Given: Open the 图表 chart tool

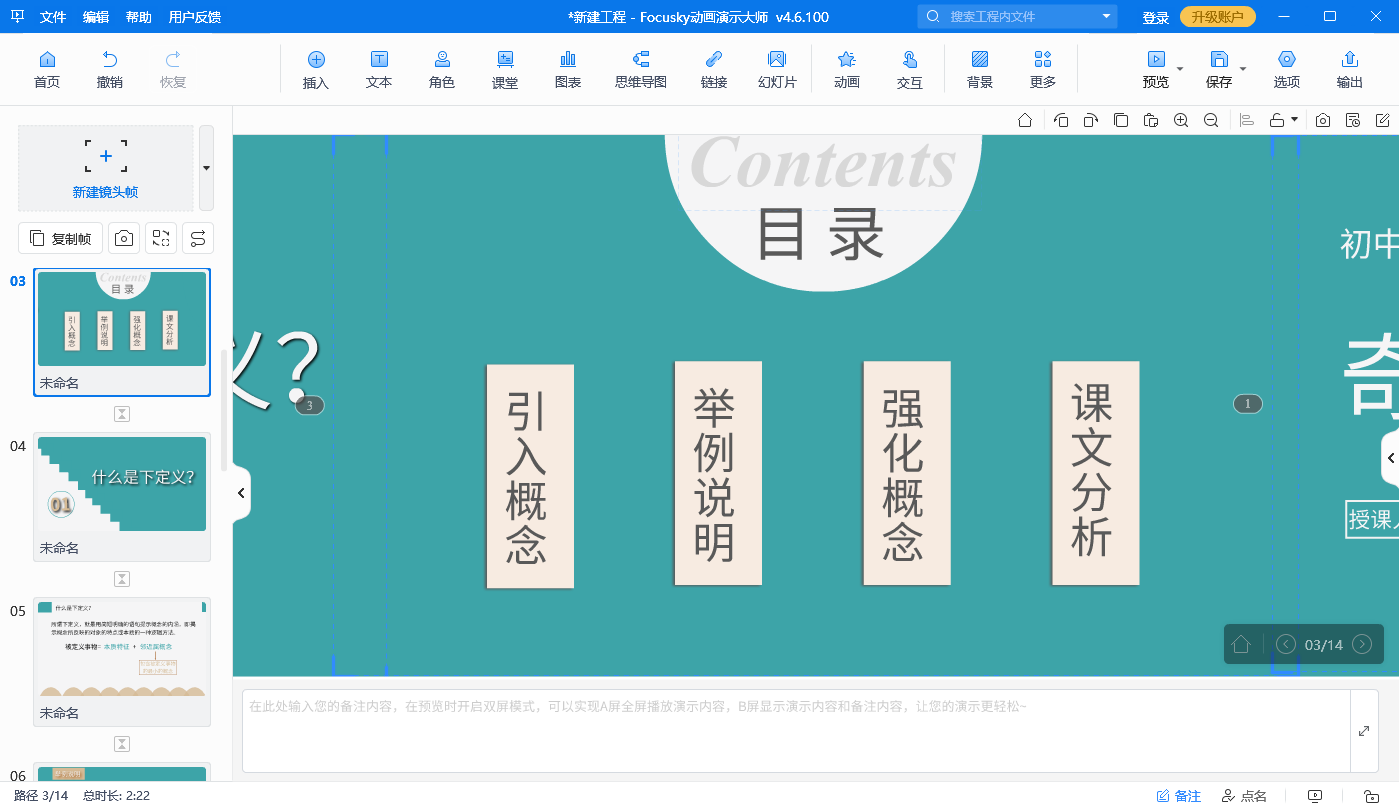Looking at the screenshot, I should pos(568,70).
